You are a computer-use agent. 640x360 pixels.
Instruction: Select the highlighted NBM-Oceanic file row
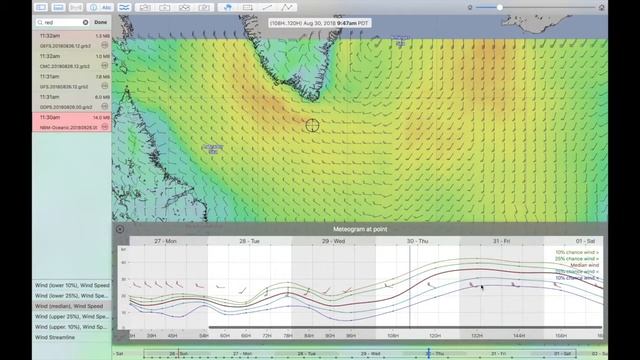click(x=72, y=122)
